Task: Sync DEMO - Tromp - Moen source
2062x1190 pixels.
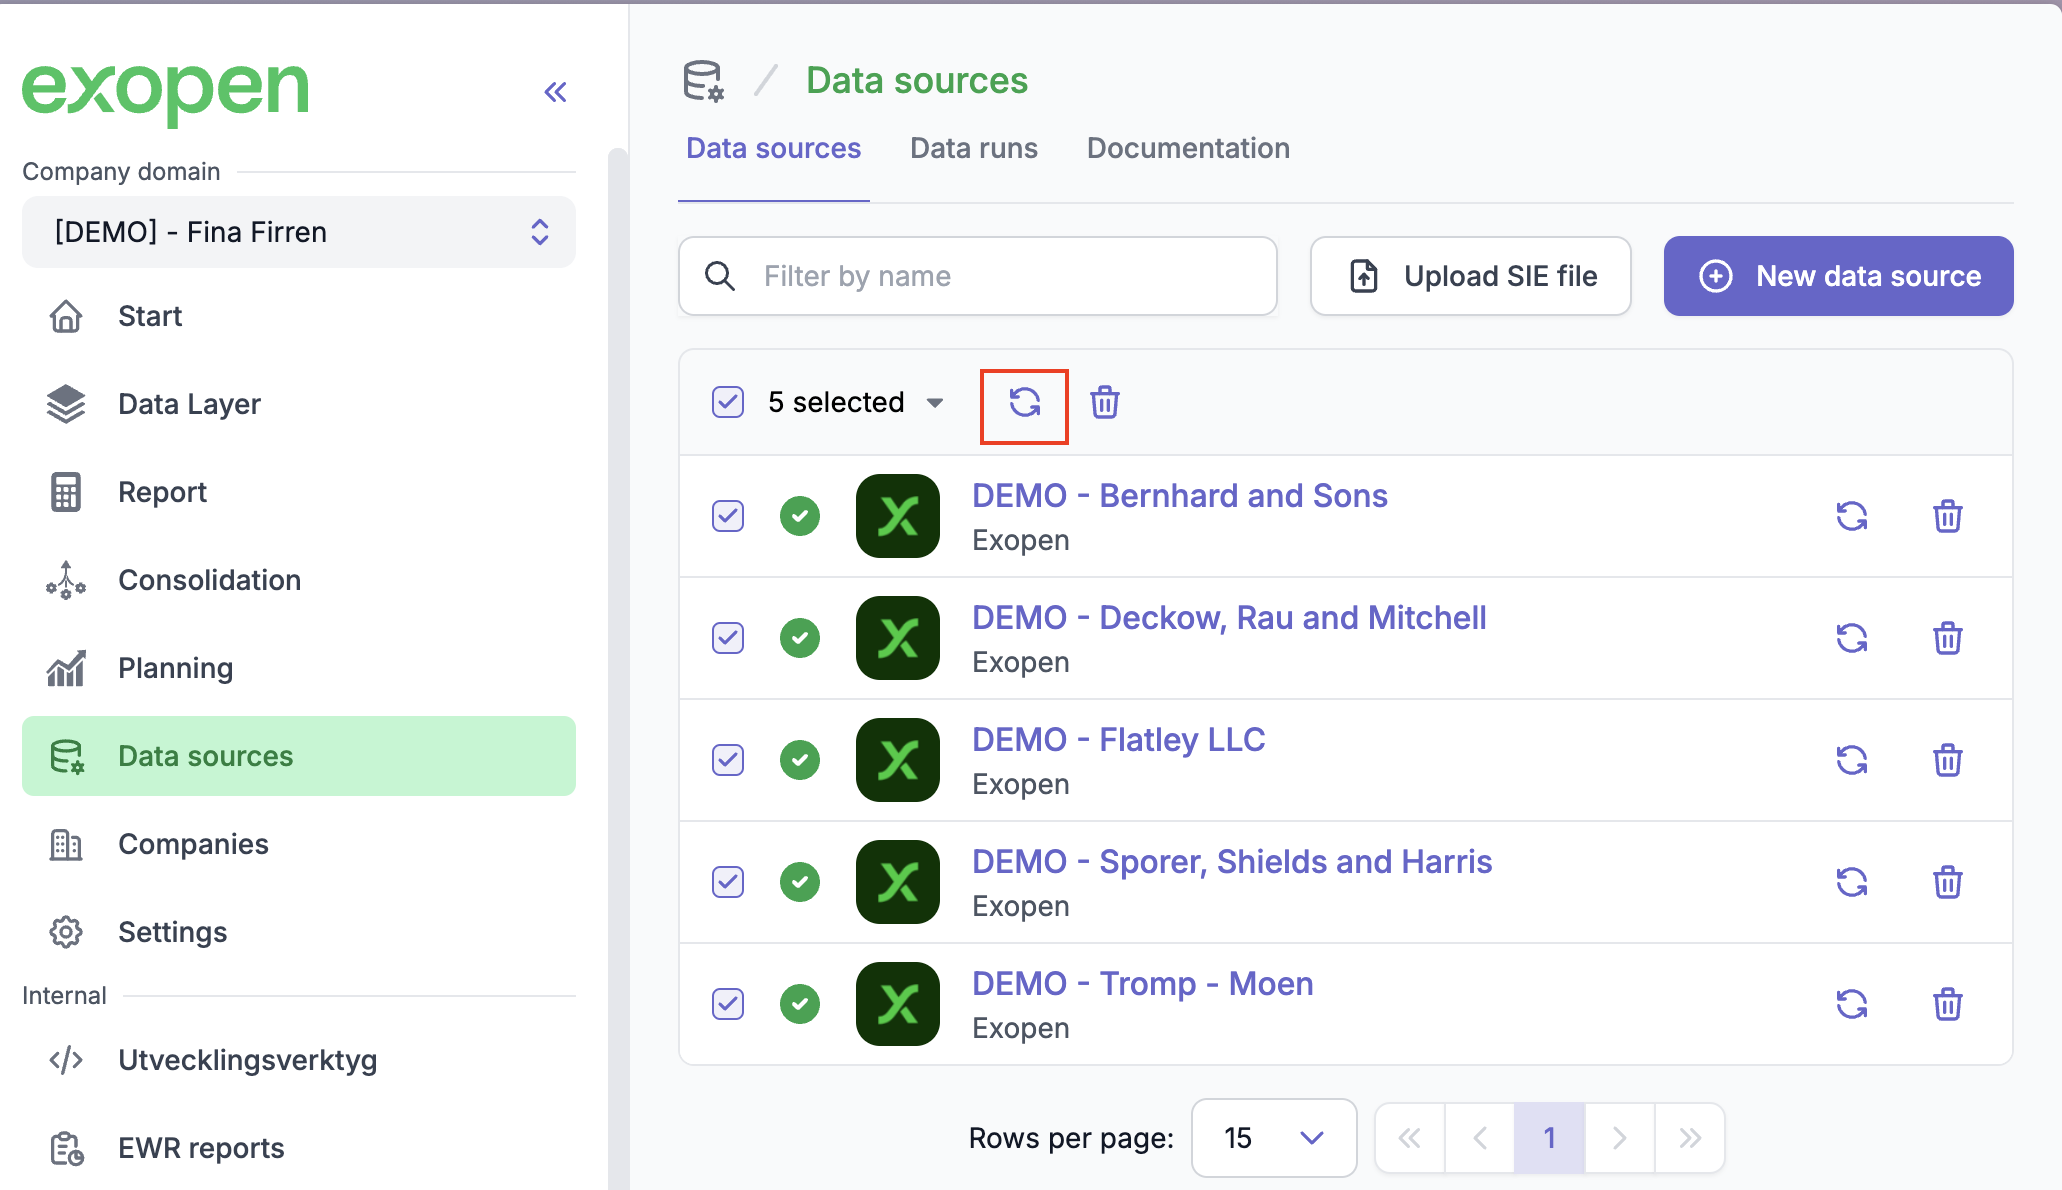Action: (1852, 1004)
